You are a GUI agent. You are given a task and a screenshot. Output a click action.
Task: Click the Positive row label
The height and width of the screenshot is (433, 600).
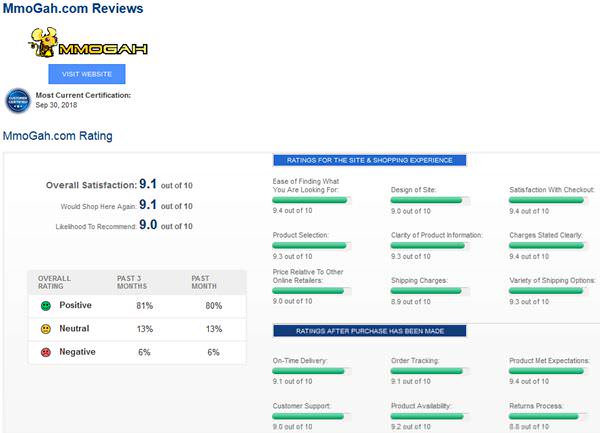click(75, 305)
